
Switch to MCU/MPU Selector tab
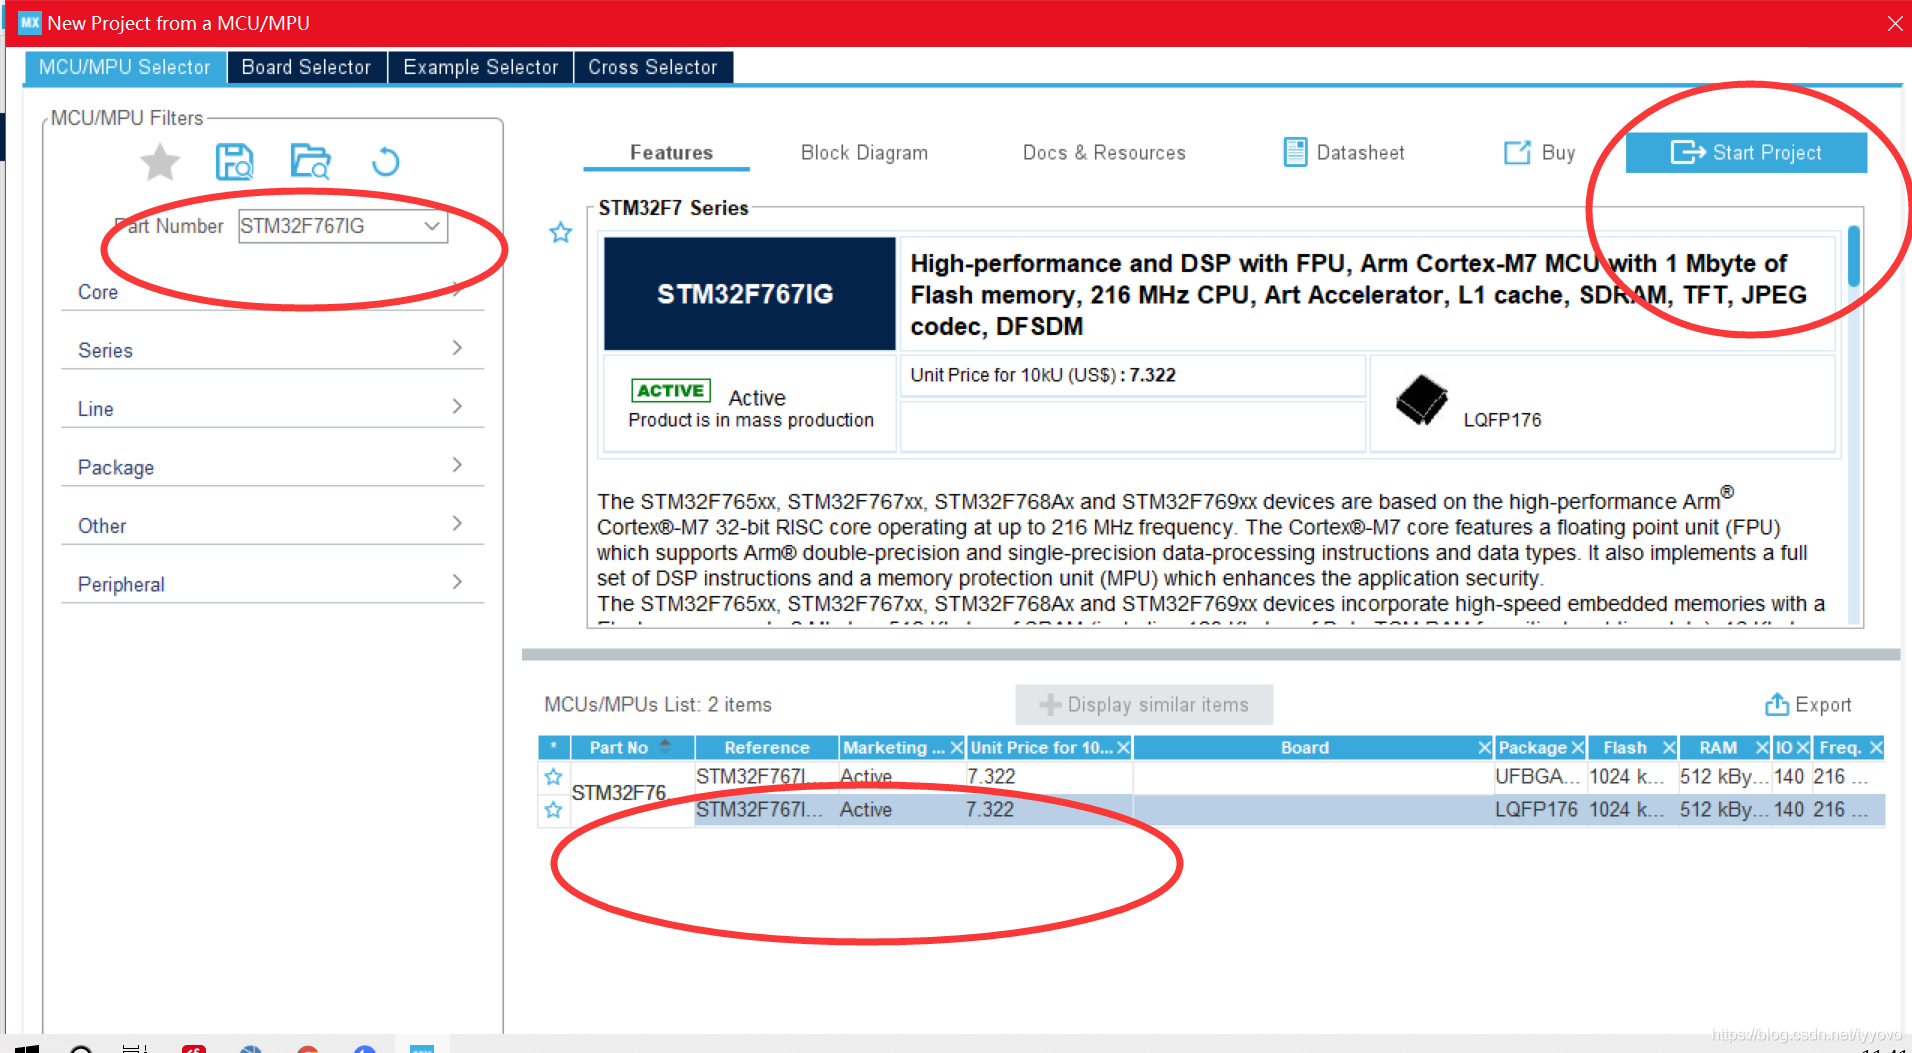click(125, 67)
